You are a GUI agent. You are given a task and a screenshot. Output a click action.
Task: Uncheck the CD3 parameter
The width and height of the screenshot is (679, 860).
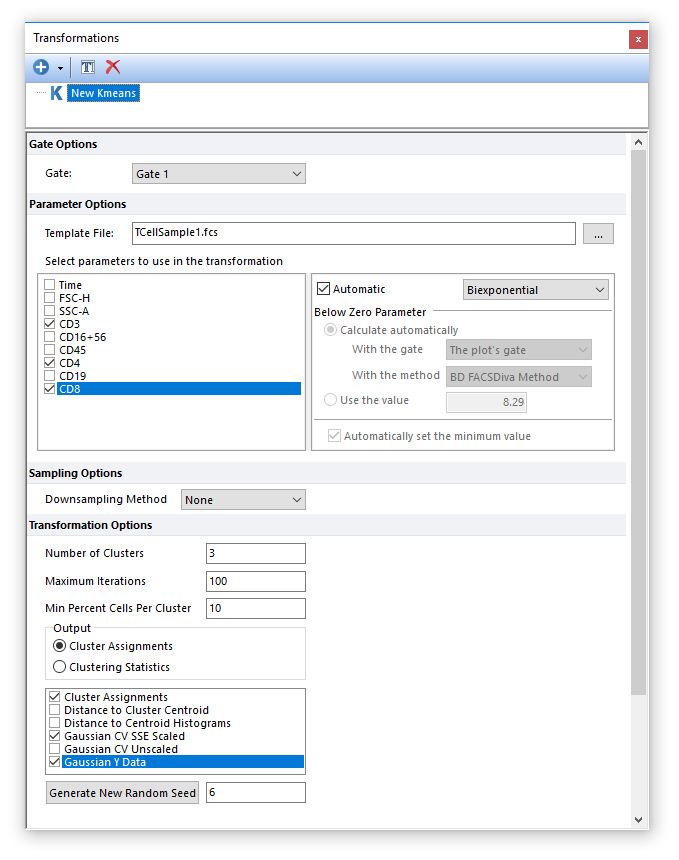click(x=50, y=324)
